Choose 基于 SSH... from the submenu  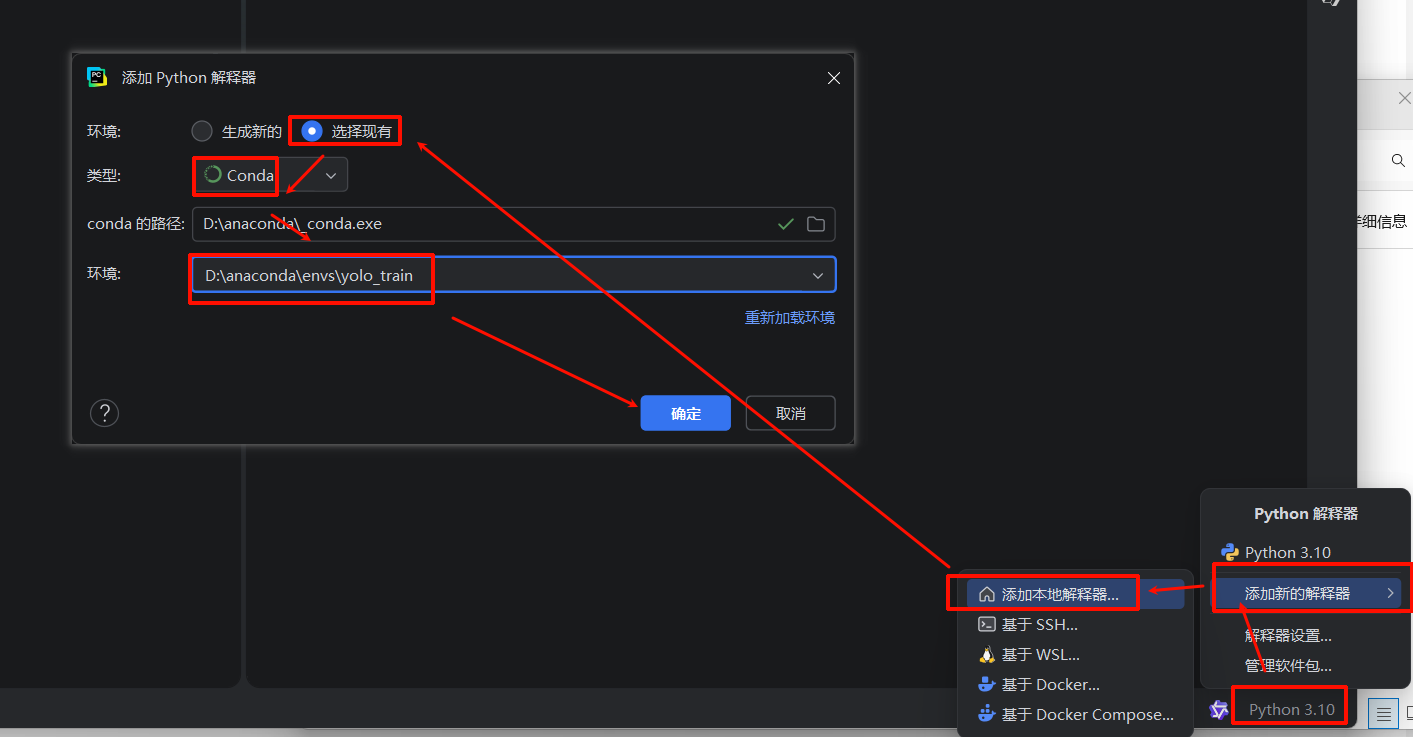1075,624
